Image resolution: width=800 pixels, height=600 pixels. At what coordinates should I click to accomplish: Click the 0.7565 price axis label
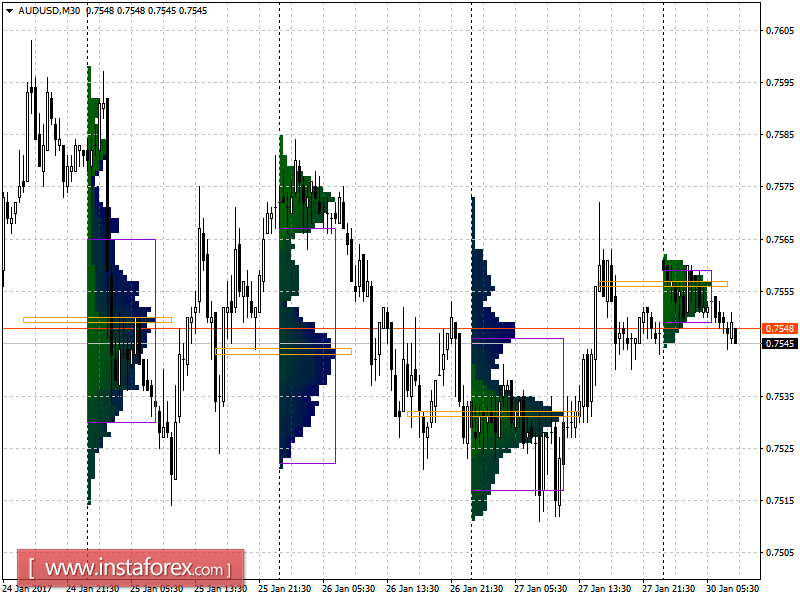coord(780,240)
